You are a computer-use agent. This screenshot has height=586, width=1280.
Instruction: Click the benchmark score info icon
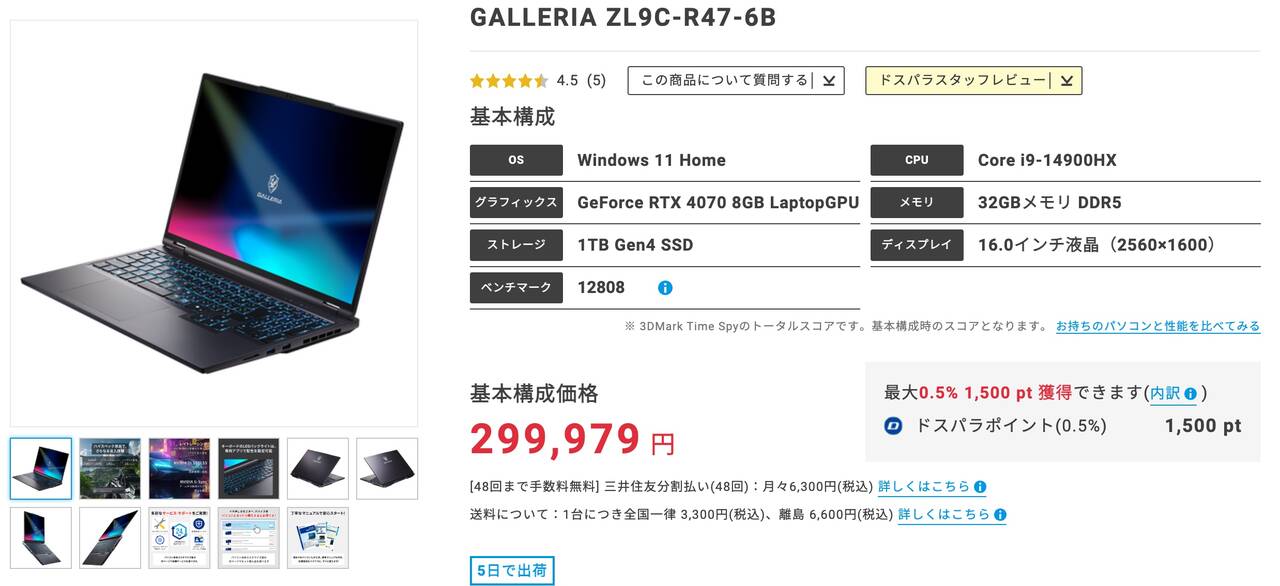pyautogui.click(x=665, y=288)
